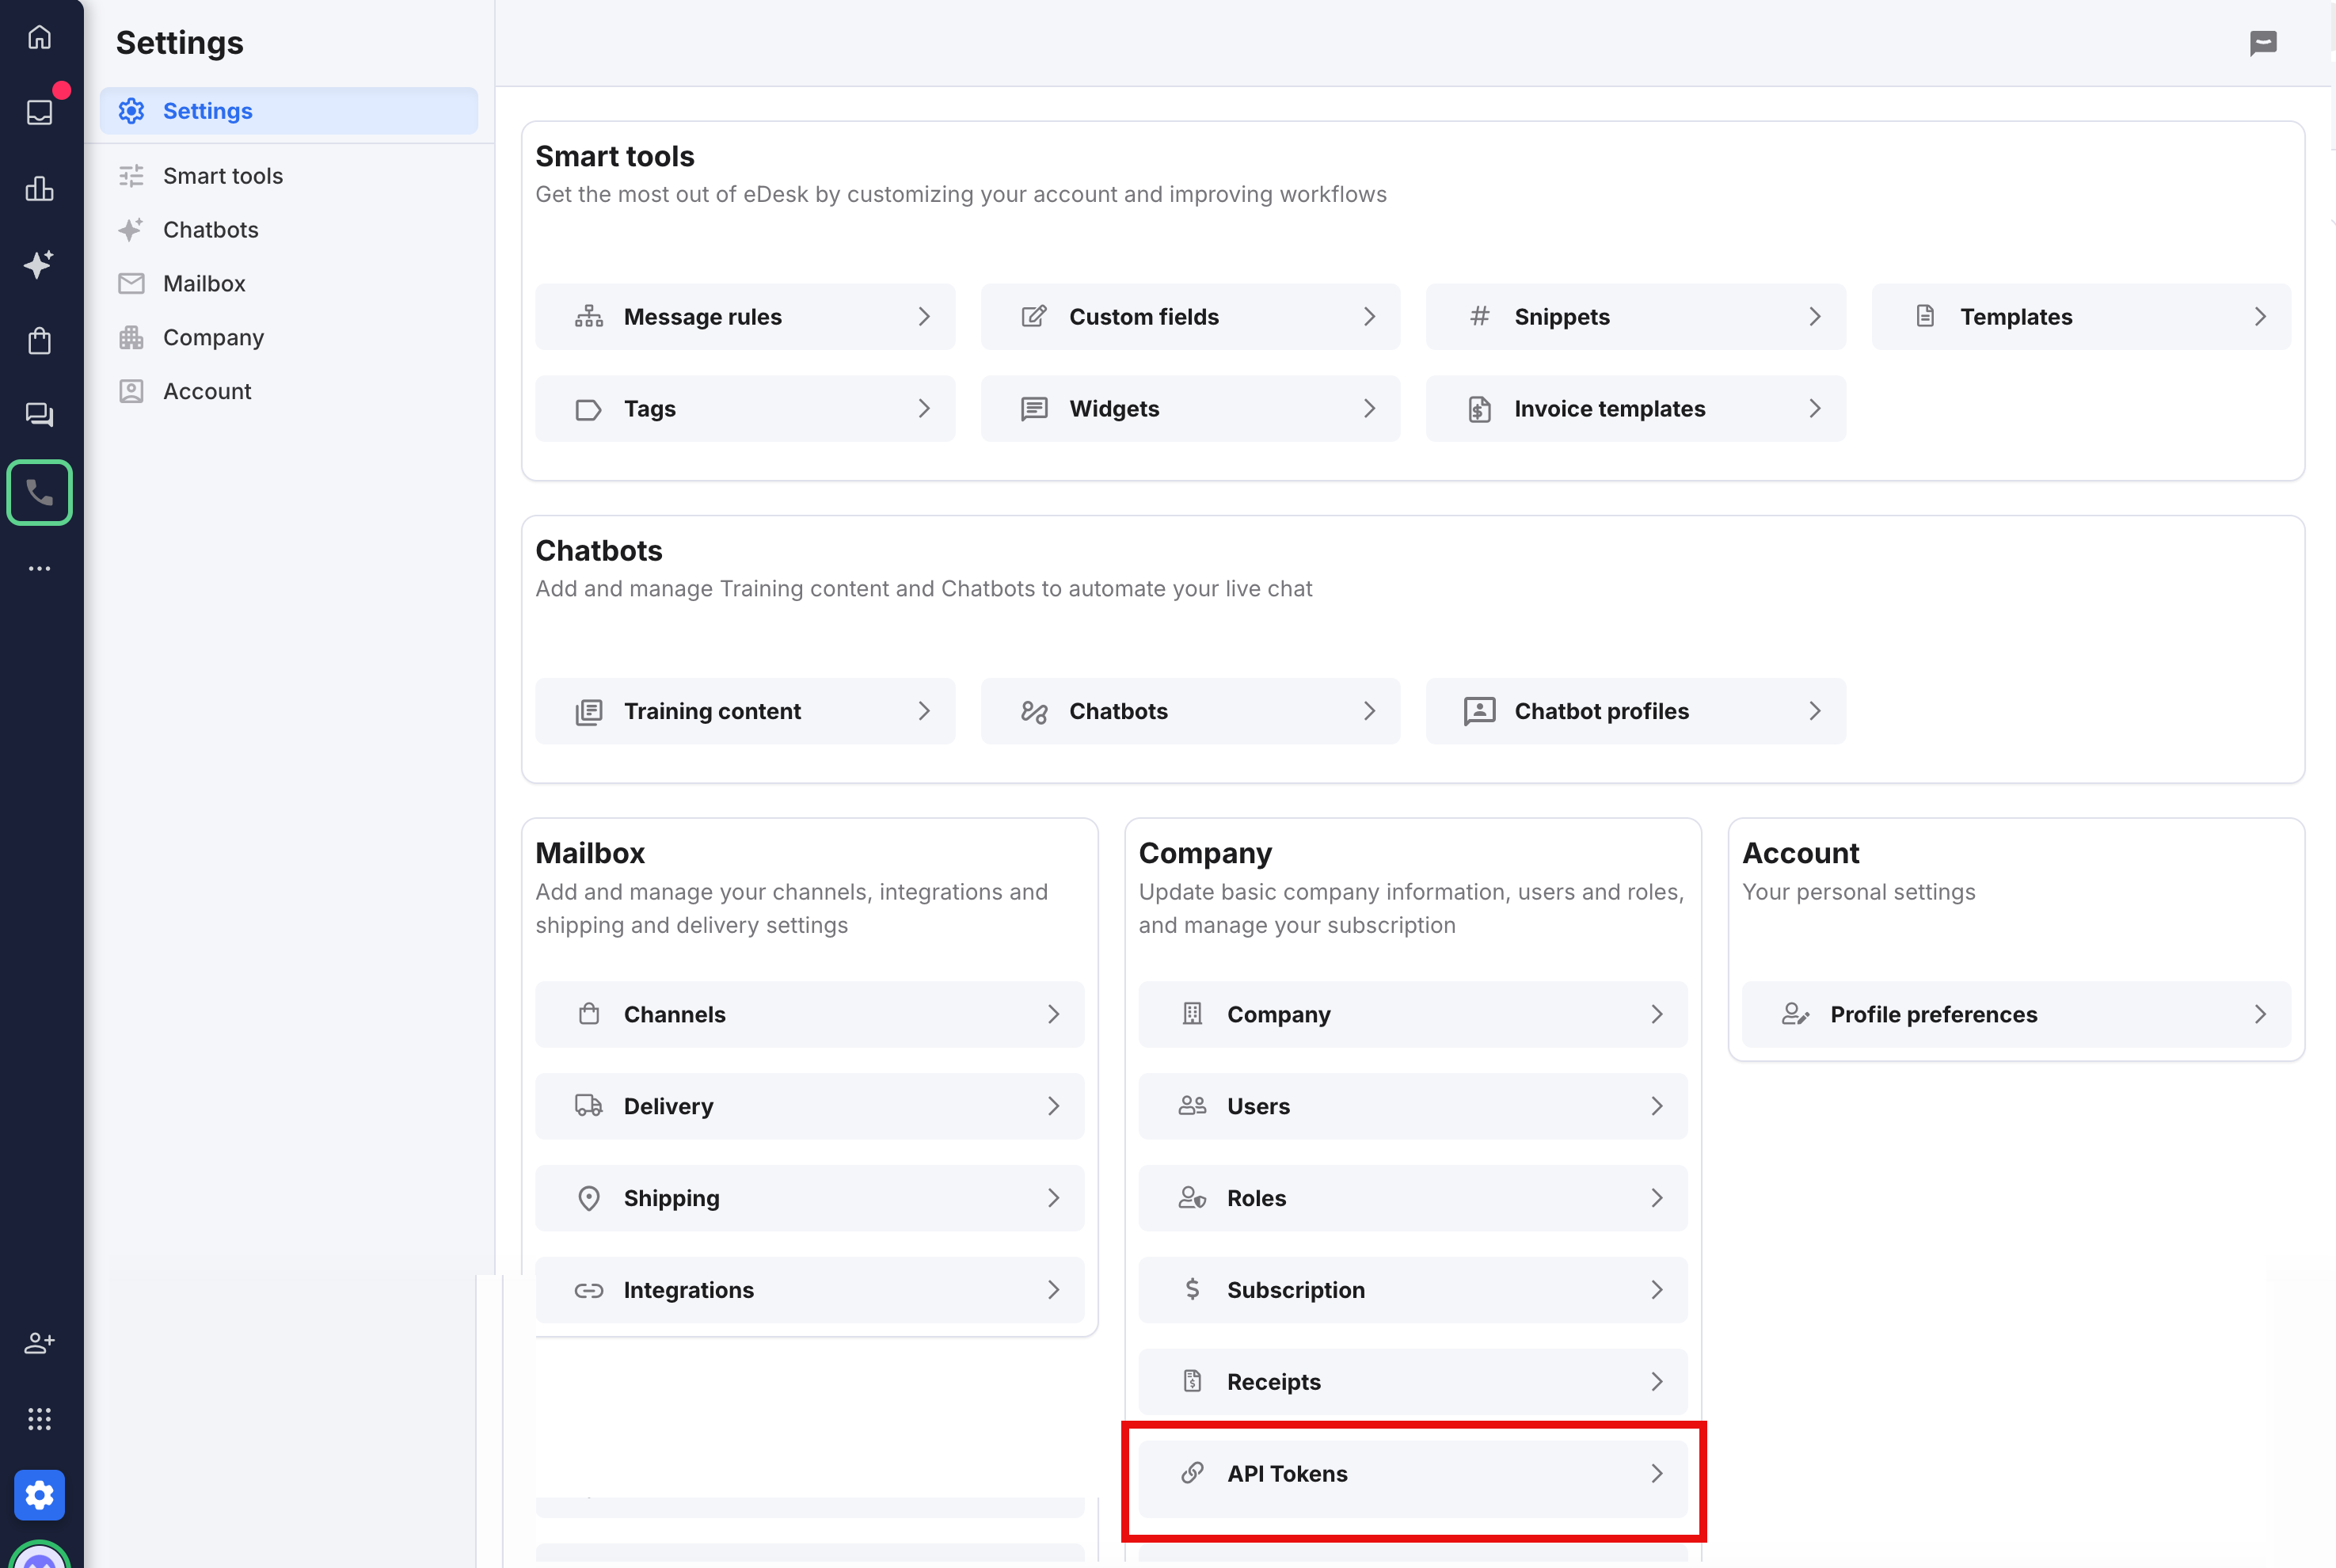Screen dimensions: 2336x1568
Task: Open Training content under Chatbots
Action: coord(745,711)
